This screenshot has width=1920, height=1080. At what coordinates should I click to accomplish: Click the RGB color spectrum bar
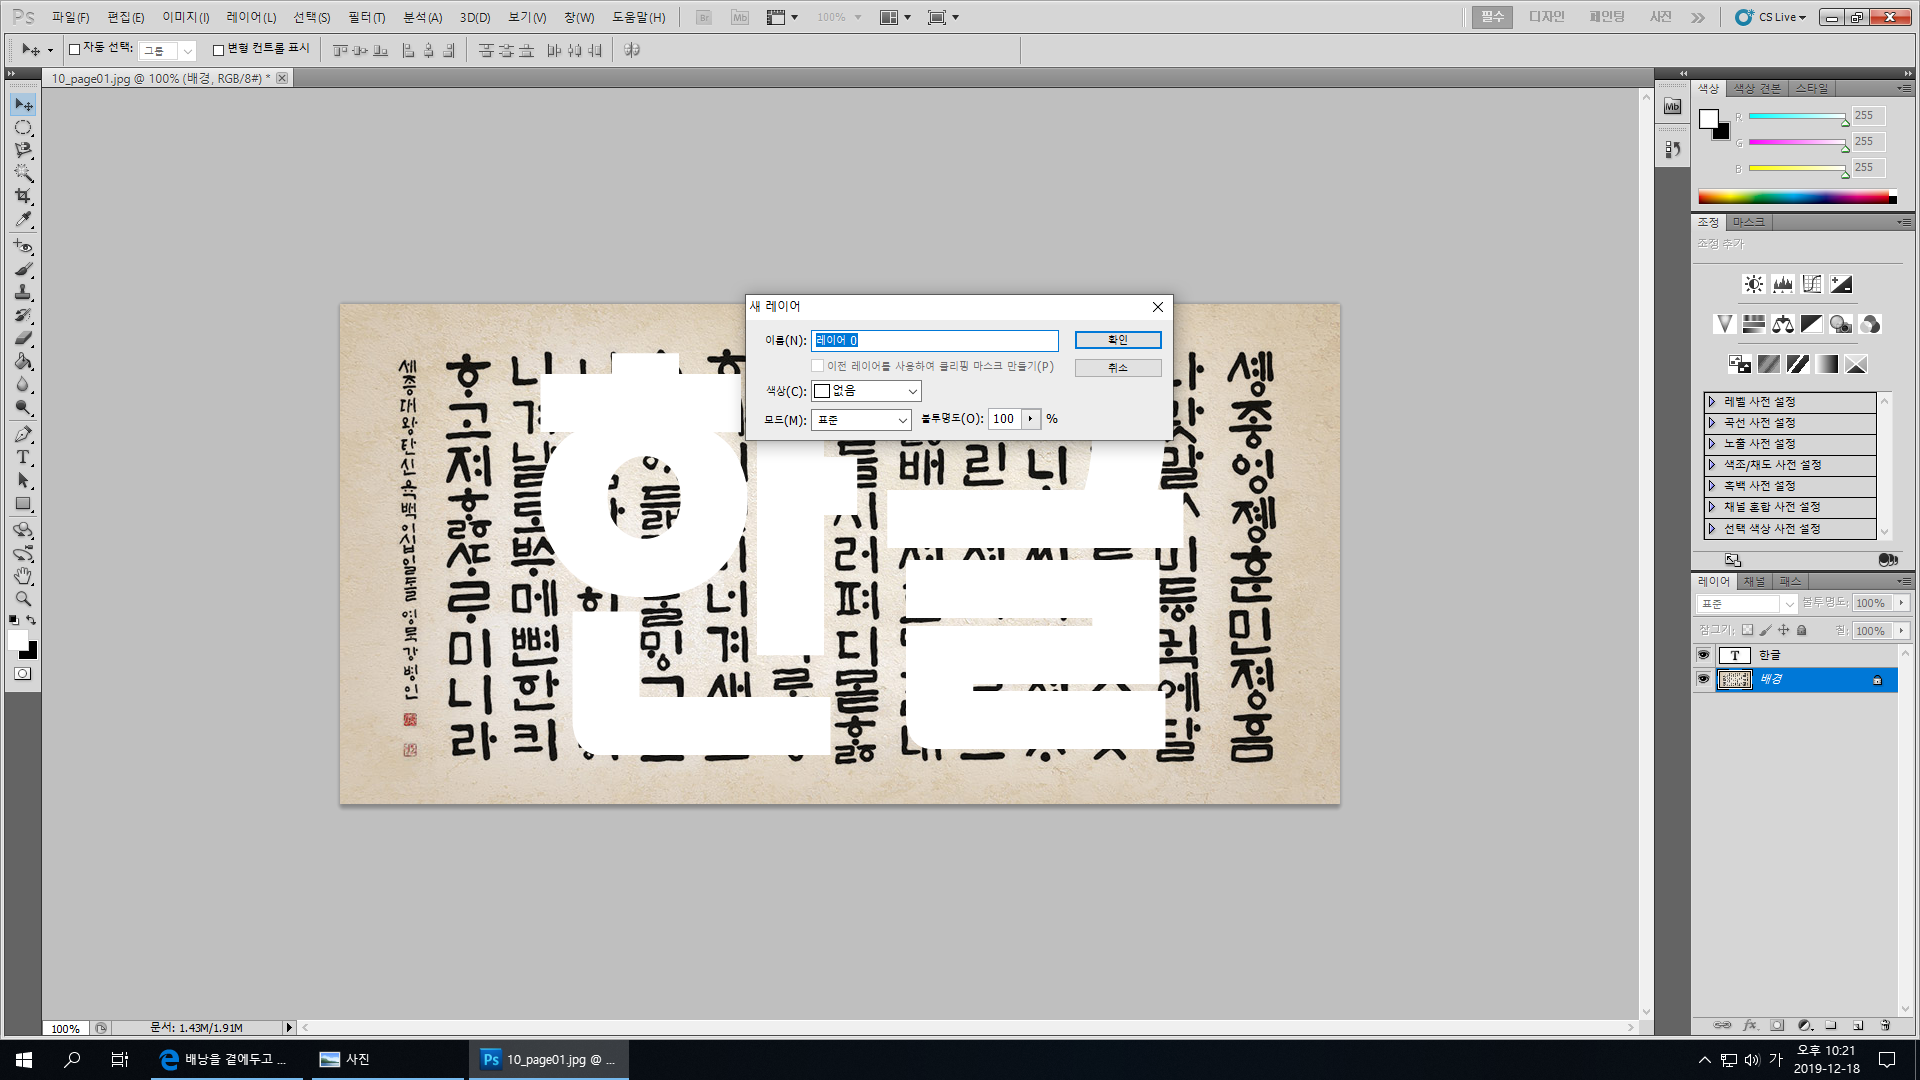click(x=1795, y=198)
